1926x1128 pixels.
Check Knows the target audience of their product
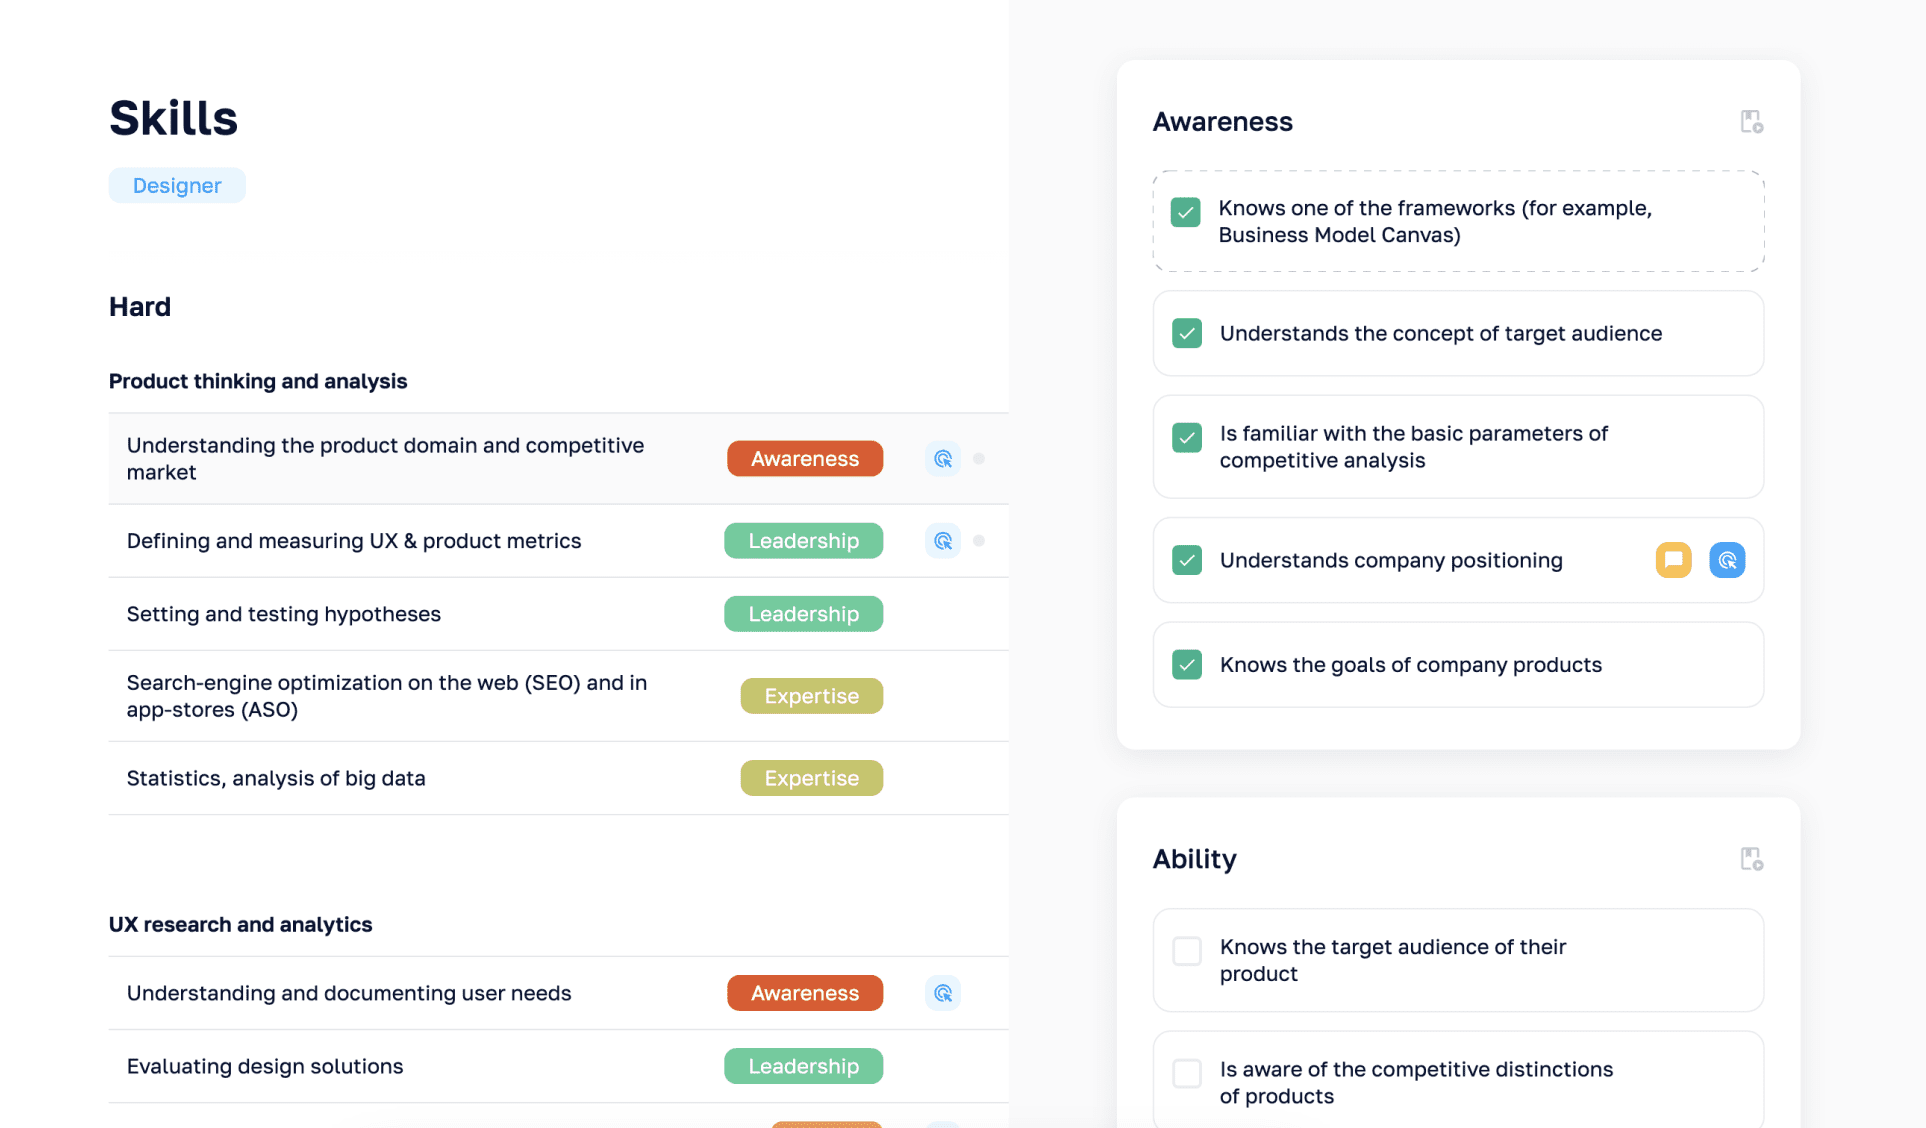pos(1186,950)
